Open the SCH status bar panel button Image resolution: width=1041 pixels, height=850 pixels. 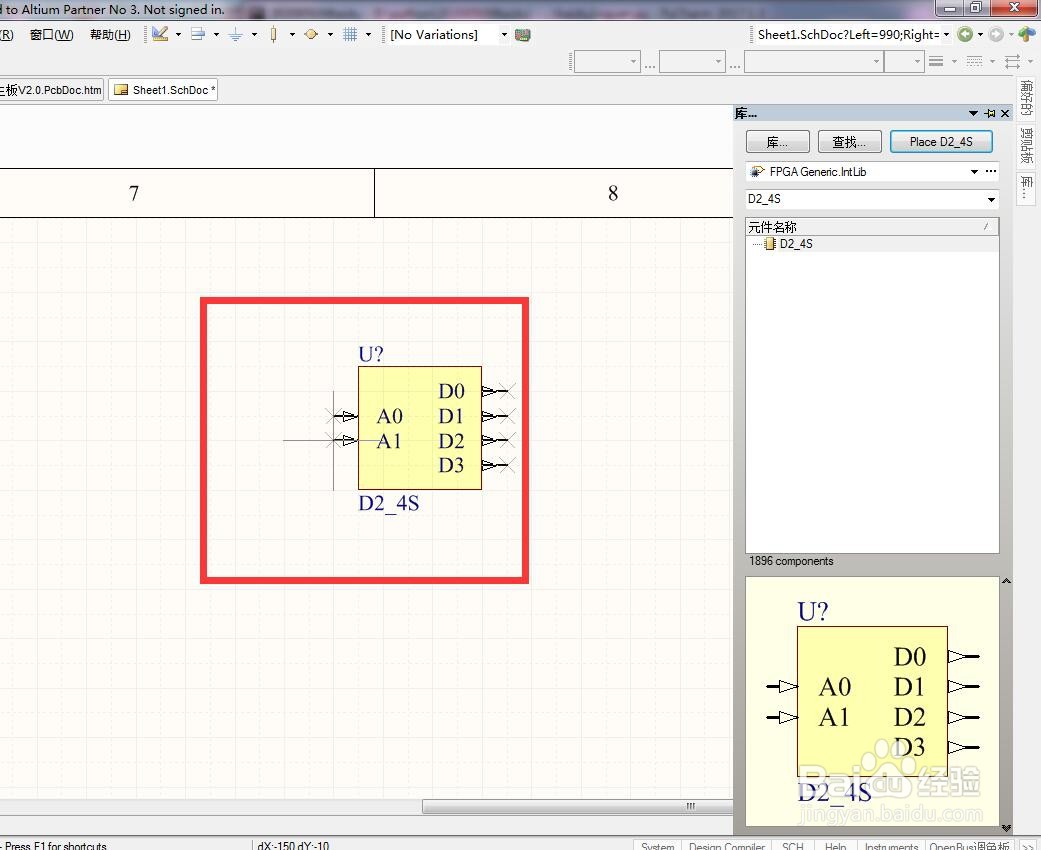click(793, 845)
